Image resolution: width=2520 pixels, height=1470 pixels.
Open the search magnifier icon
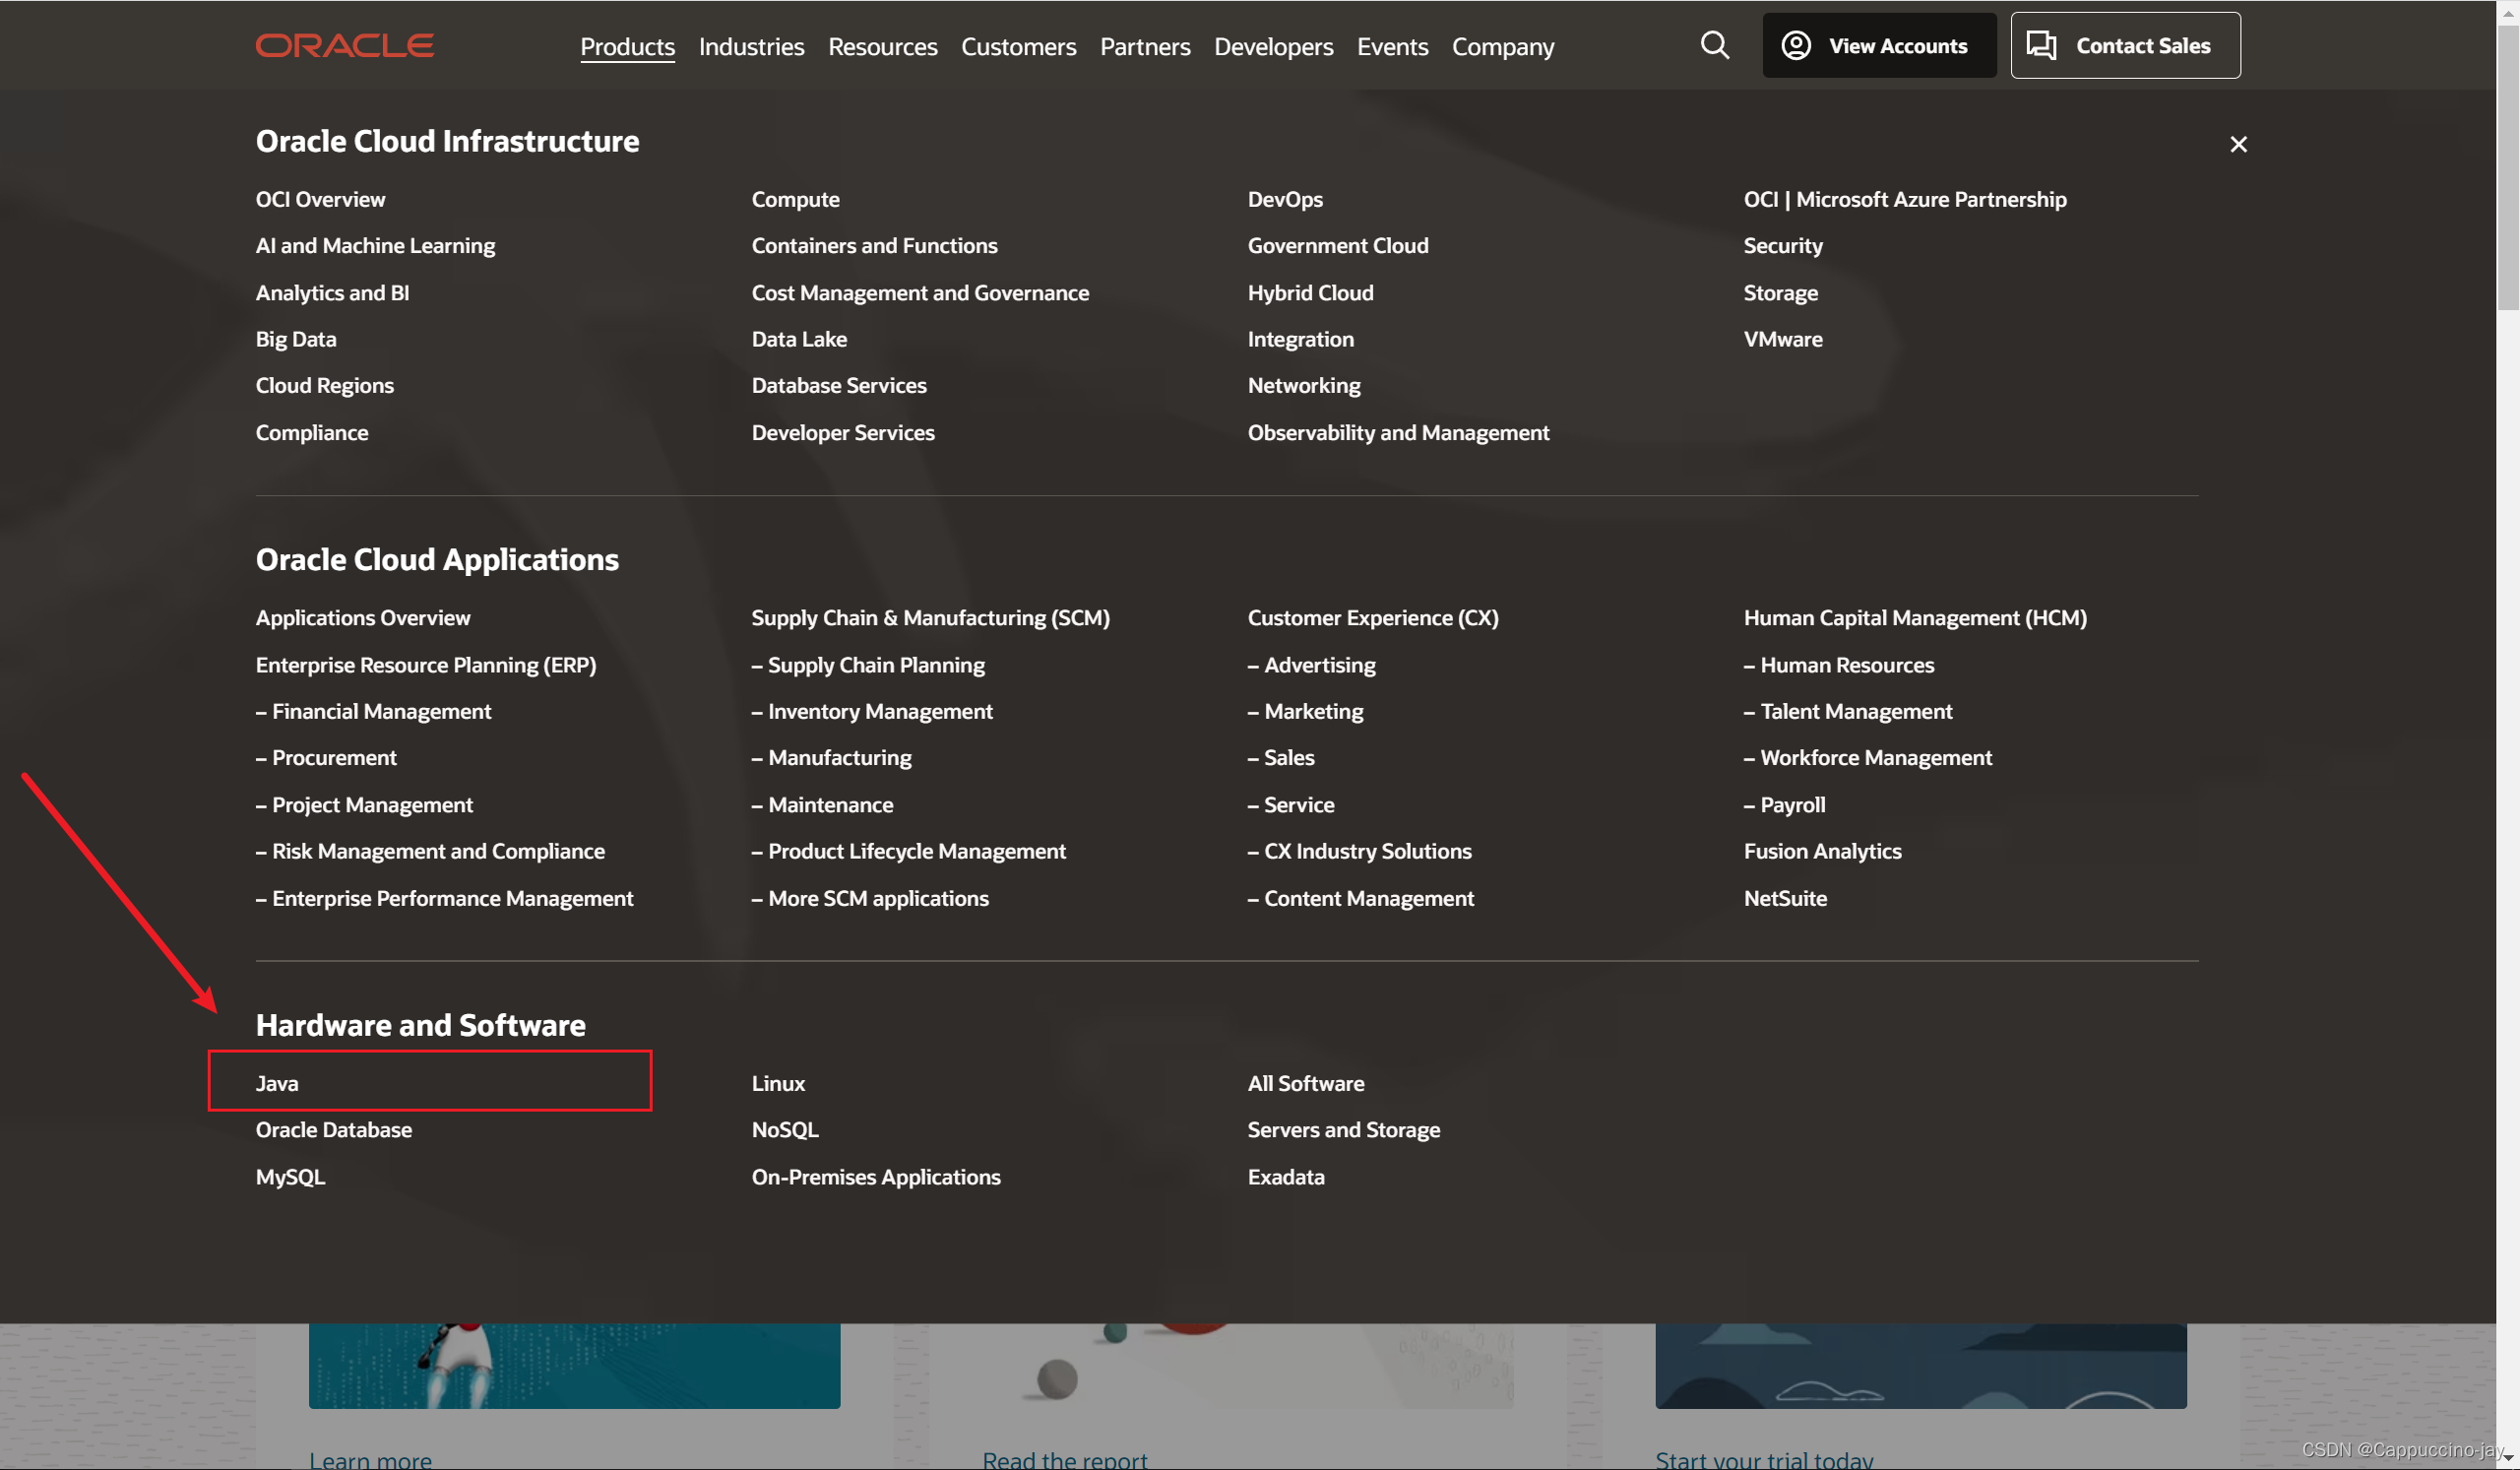1714,46
